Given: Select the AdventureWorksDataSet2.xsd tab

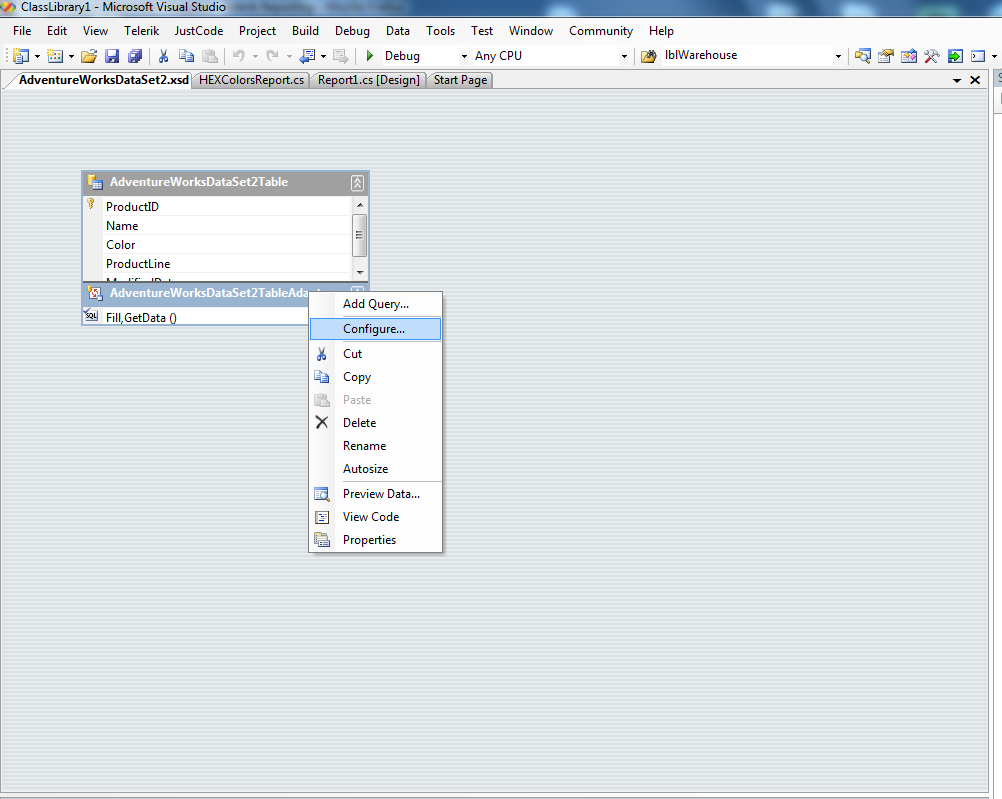Looking at the screenshot, I should (x=104, y=80).
